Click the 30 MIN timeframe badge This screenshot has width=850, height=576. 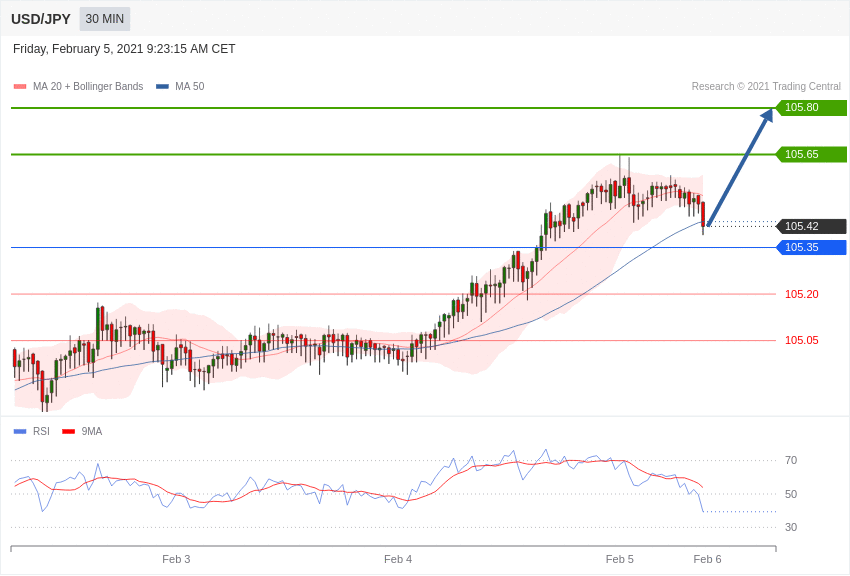point(105,19)
